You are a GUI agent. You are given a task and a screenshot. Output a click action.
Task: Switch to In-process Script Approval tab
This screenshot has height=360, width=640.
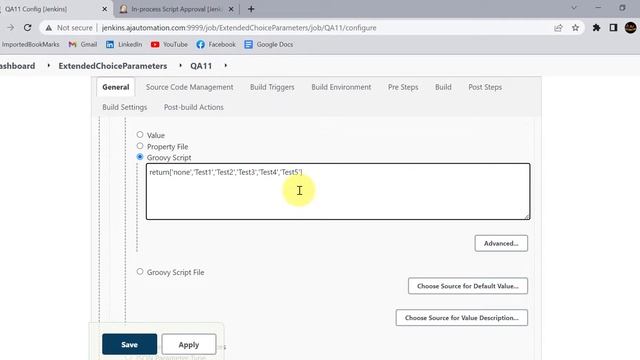pyautogui.click(x=176, y=9)
